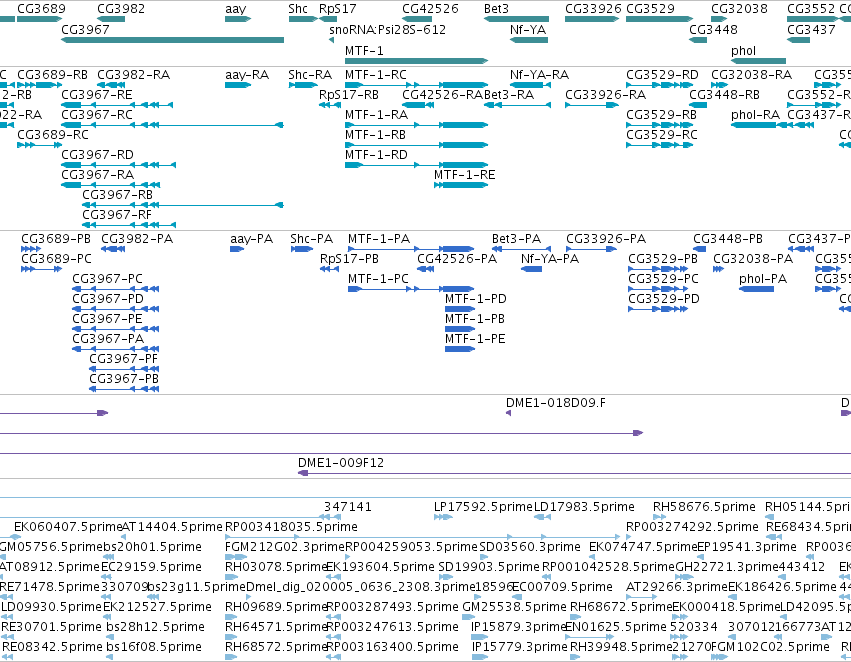Click protein CG3967-PB label
Image resolution: width=851 pixels, height=662 pixels.
(124, 379)
